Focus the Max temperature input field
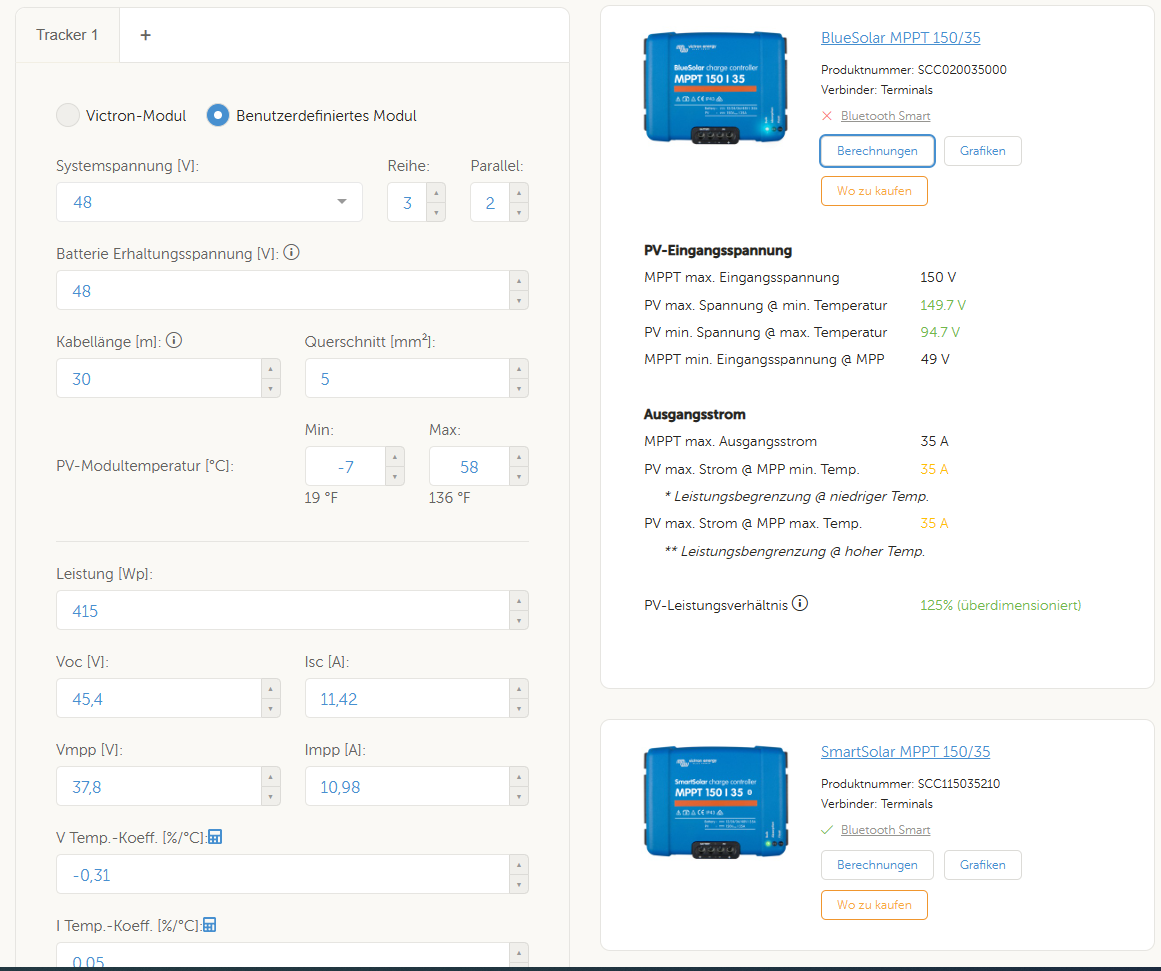1161x971 pixels. (469, 467)
